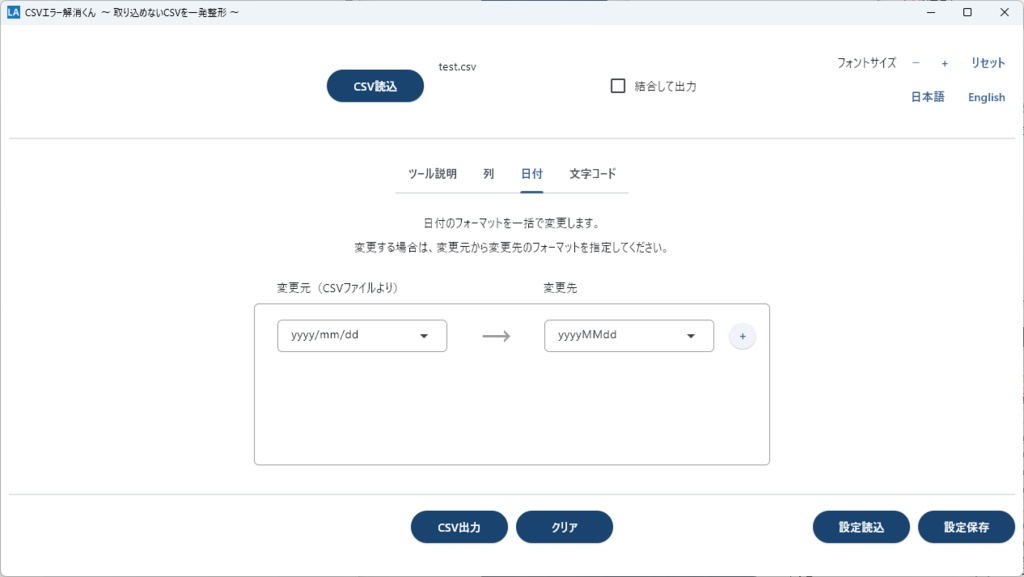Click the 変更元（CSVファイルより）label

(x=338, y=288)
